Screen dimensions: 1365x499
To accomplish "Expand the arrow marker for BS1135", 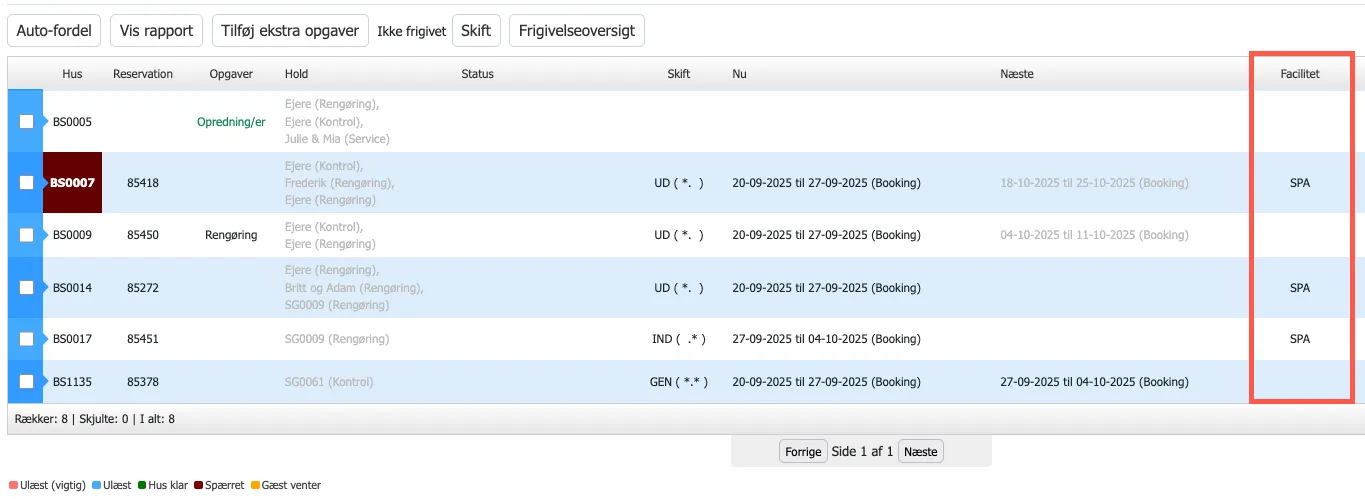I will (46, 382).
